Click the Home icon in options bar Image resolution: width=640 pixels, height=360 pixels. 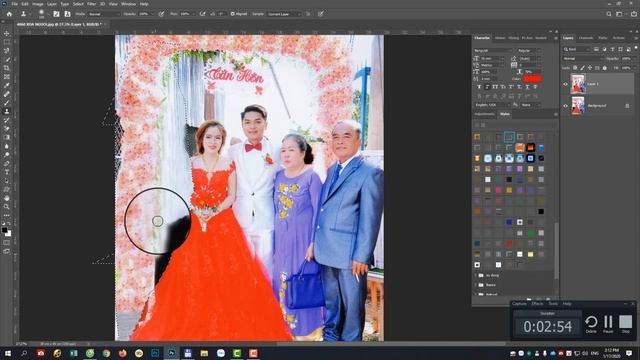(9, 14)
